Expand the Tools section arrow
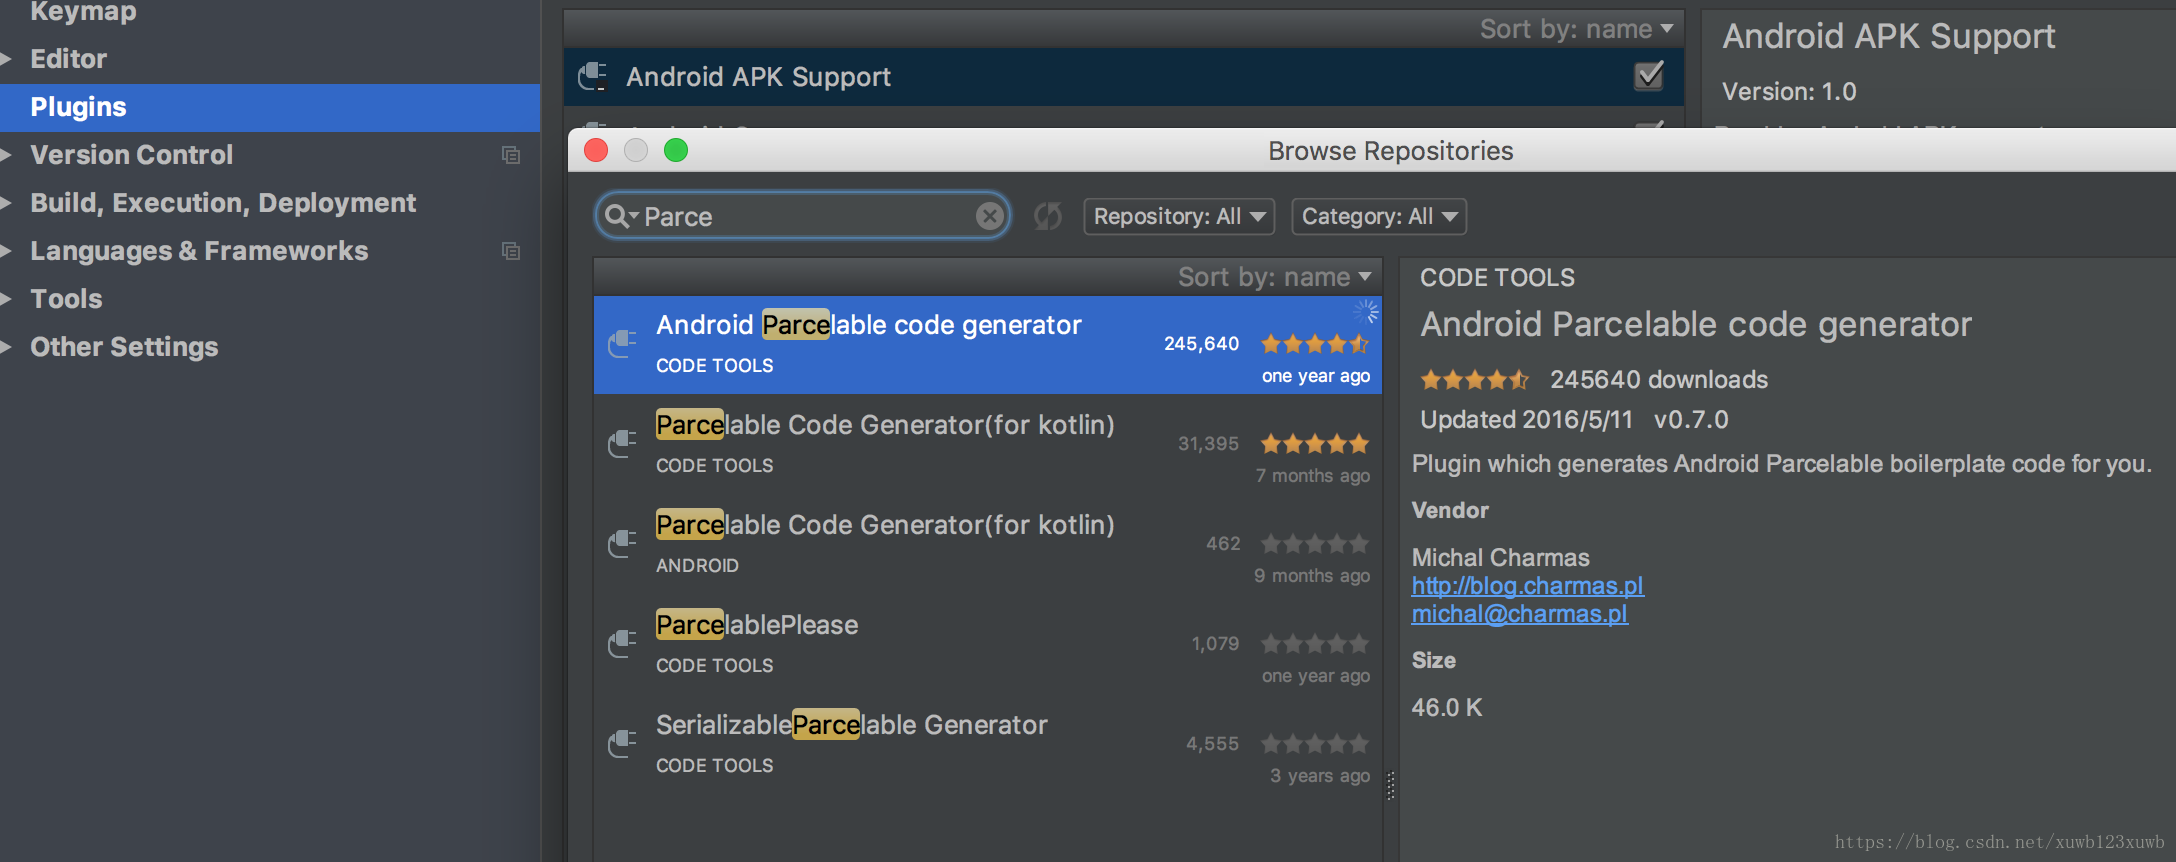The width and height of the screenshot is (2176, 862). pyautogui.click(x=6, y=299)
